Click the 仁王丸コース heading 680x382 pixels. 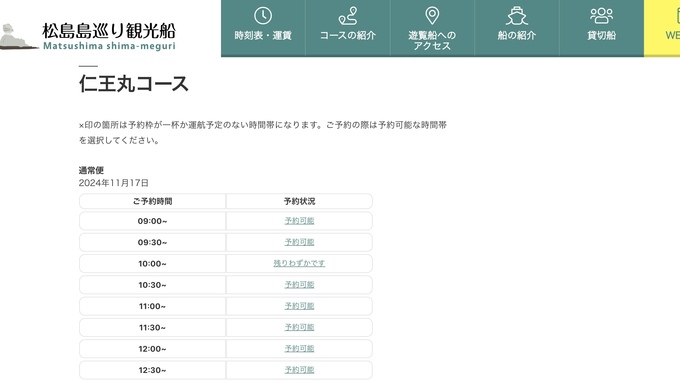[x=134, y=83]
